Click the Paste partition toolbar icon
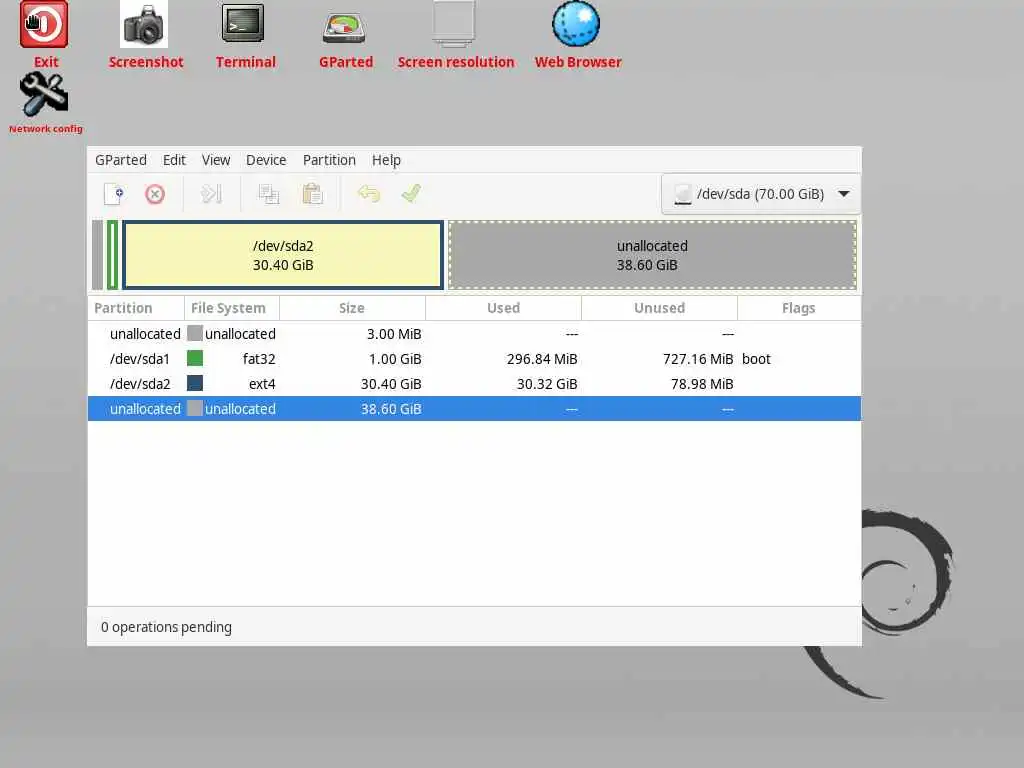This screenshot has width=1024, height=768. 312,194
